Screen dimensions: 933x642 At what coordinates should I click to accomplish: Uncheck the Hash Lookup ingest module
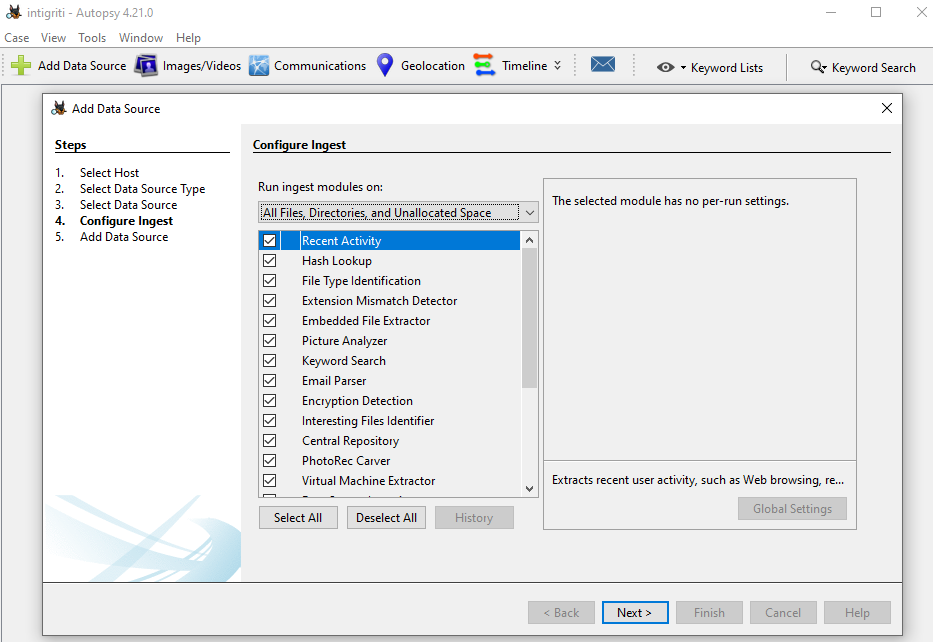point(270,260)
